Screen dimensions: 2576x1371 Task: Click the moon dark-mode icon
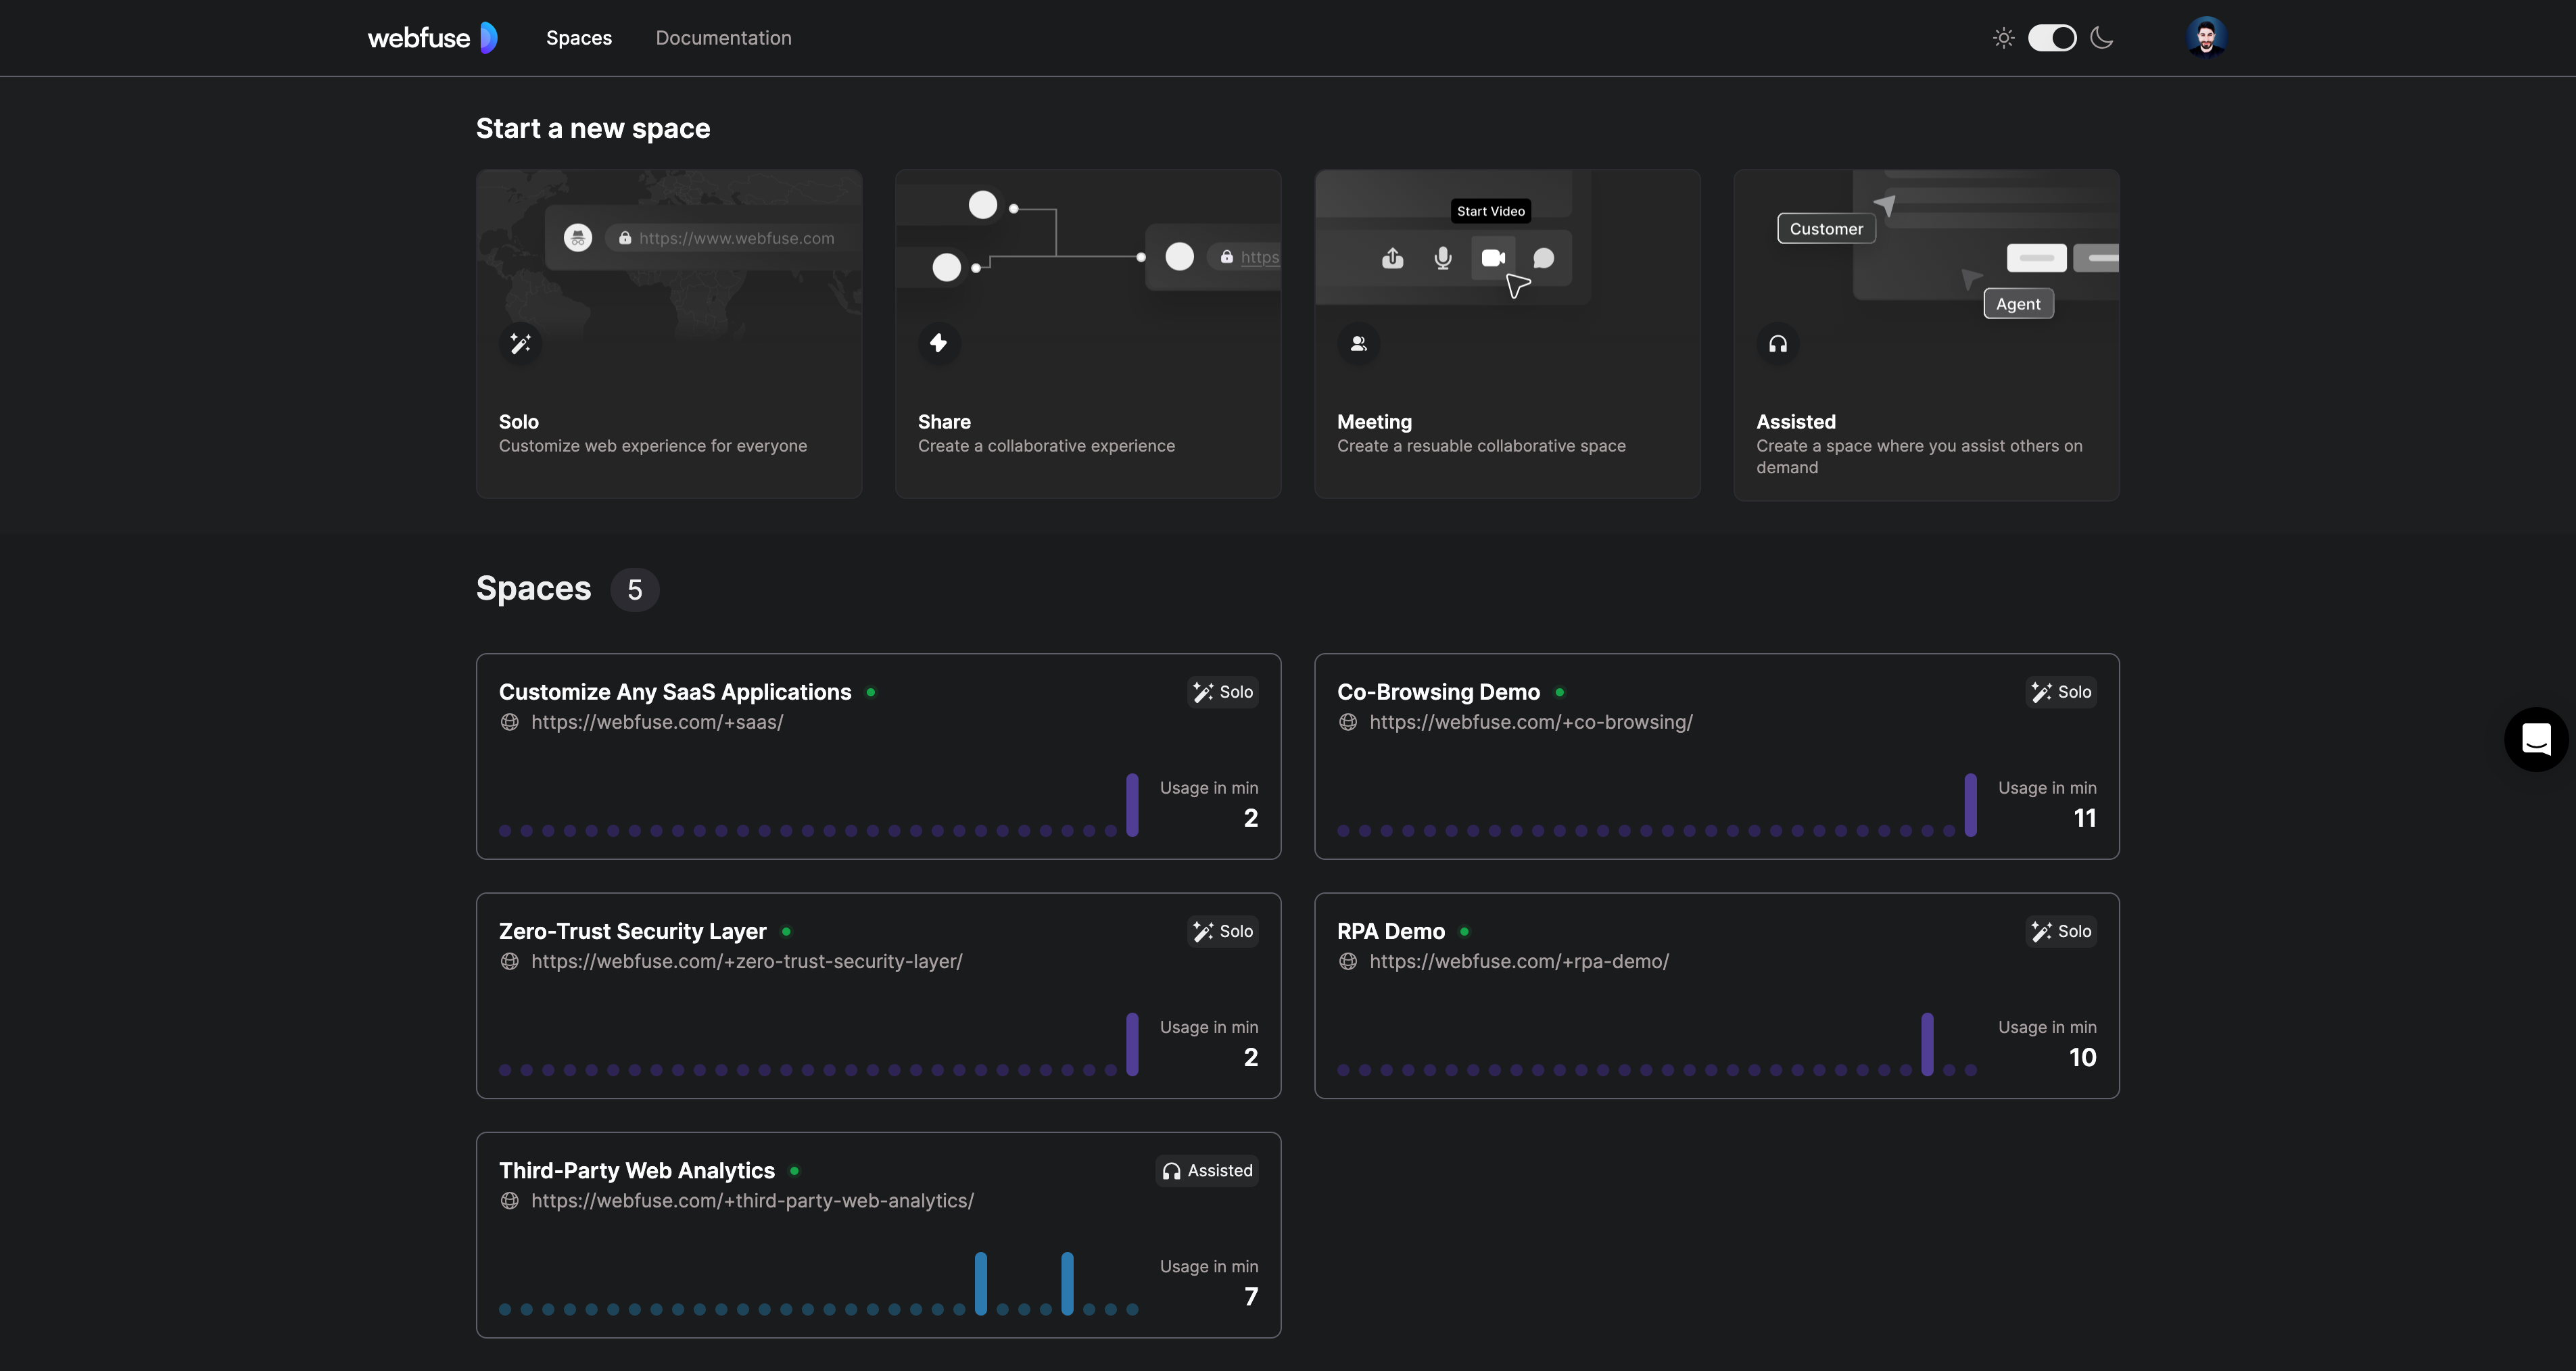[2102, 38]
